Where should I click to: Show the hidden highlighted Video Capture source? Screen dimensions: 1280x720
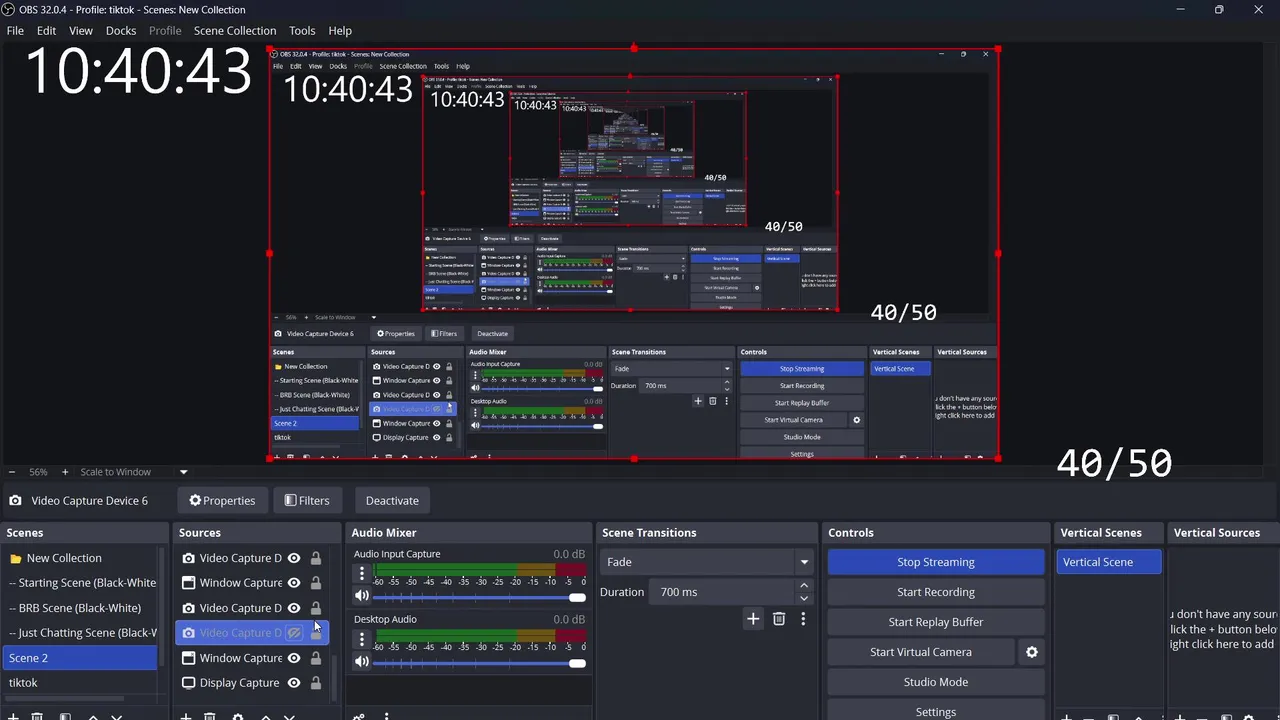[294, 633]
